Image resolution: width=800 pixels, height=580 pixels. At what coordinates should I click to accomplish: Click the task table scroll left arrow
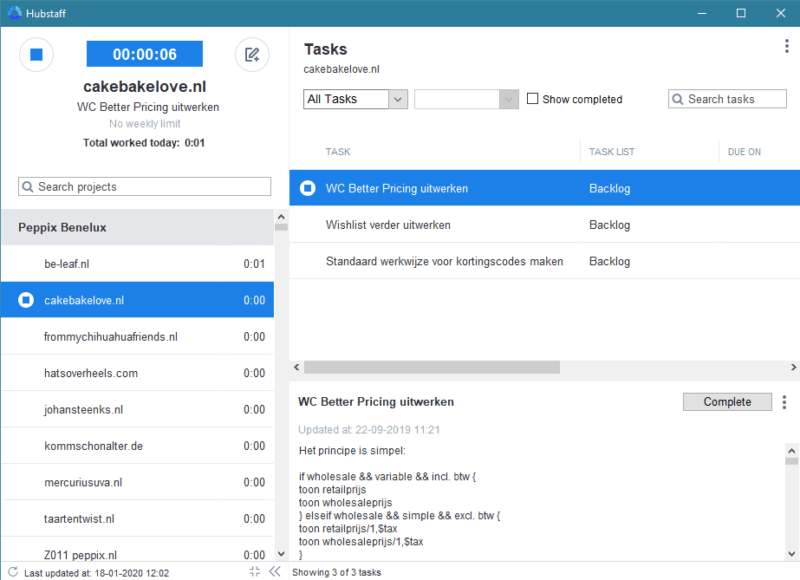pyautogui.click(x=296, y=367)
